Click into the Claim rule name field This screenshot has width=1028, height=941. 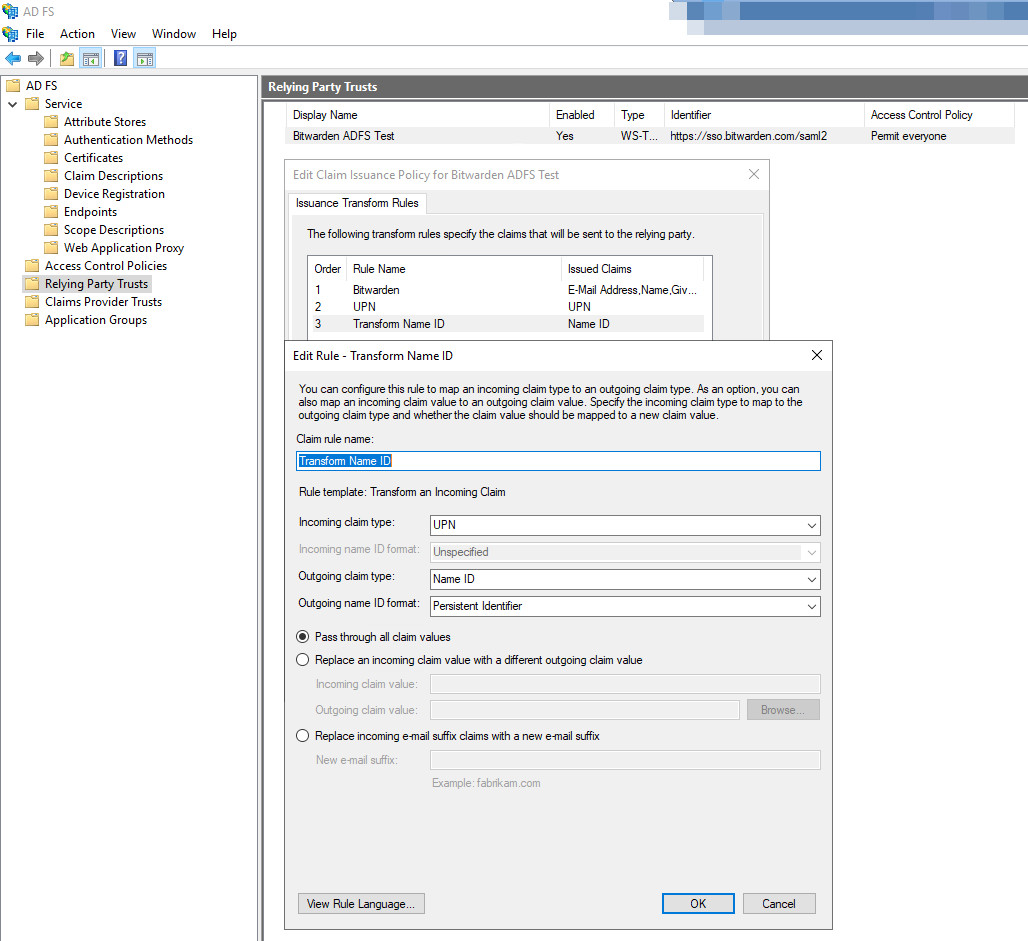tap(558, 461)
